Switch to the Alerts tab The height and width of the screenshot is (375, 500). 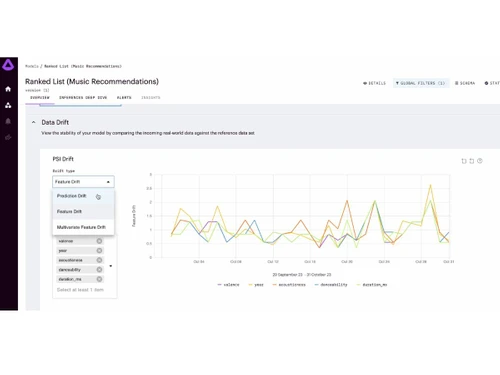pos(124,98)
